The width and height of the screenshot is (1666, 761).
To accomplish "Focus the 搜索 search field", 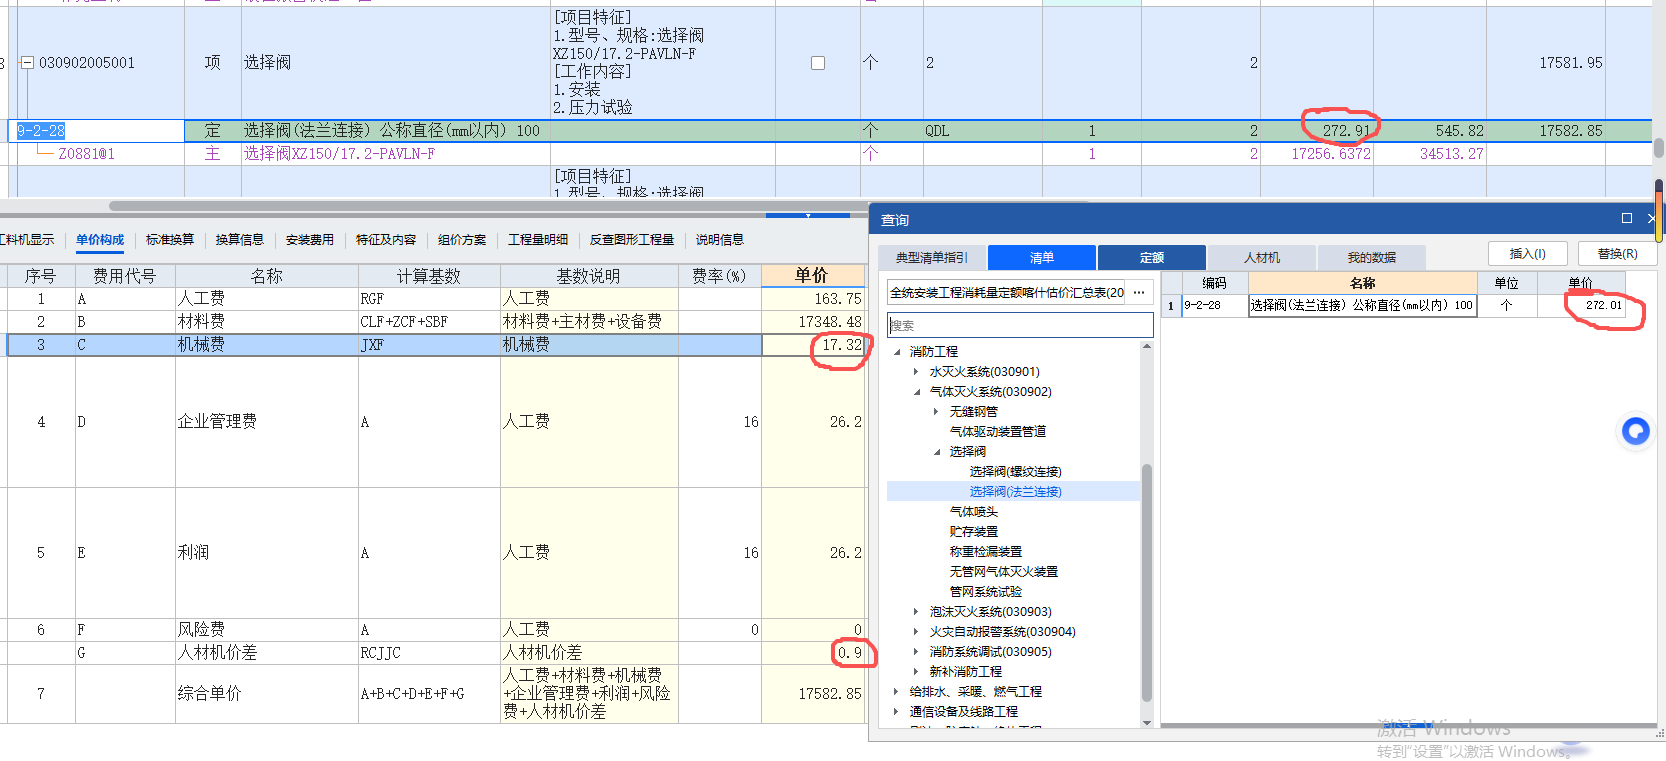I will (1020, 325).
